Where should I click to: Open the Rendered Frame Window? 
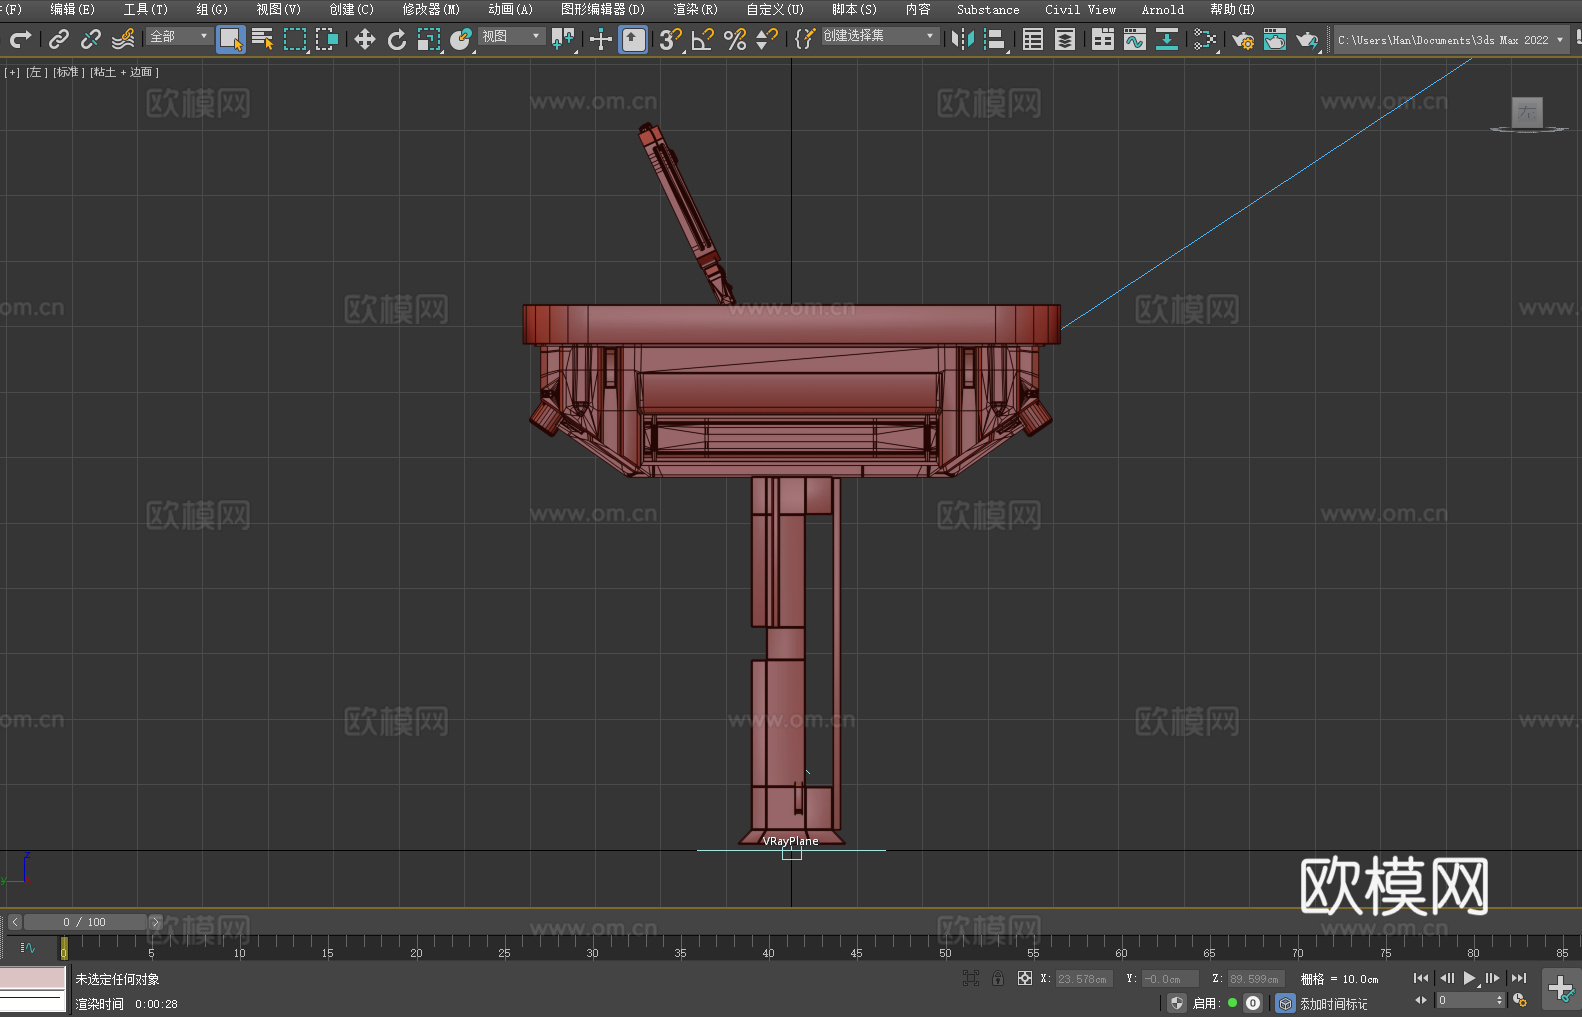[1275, 39]
